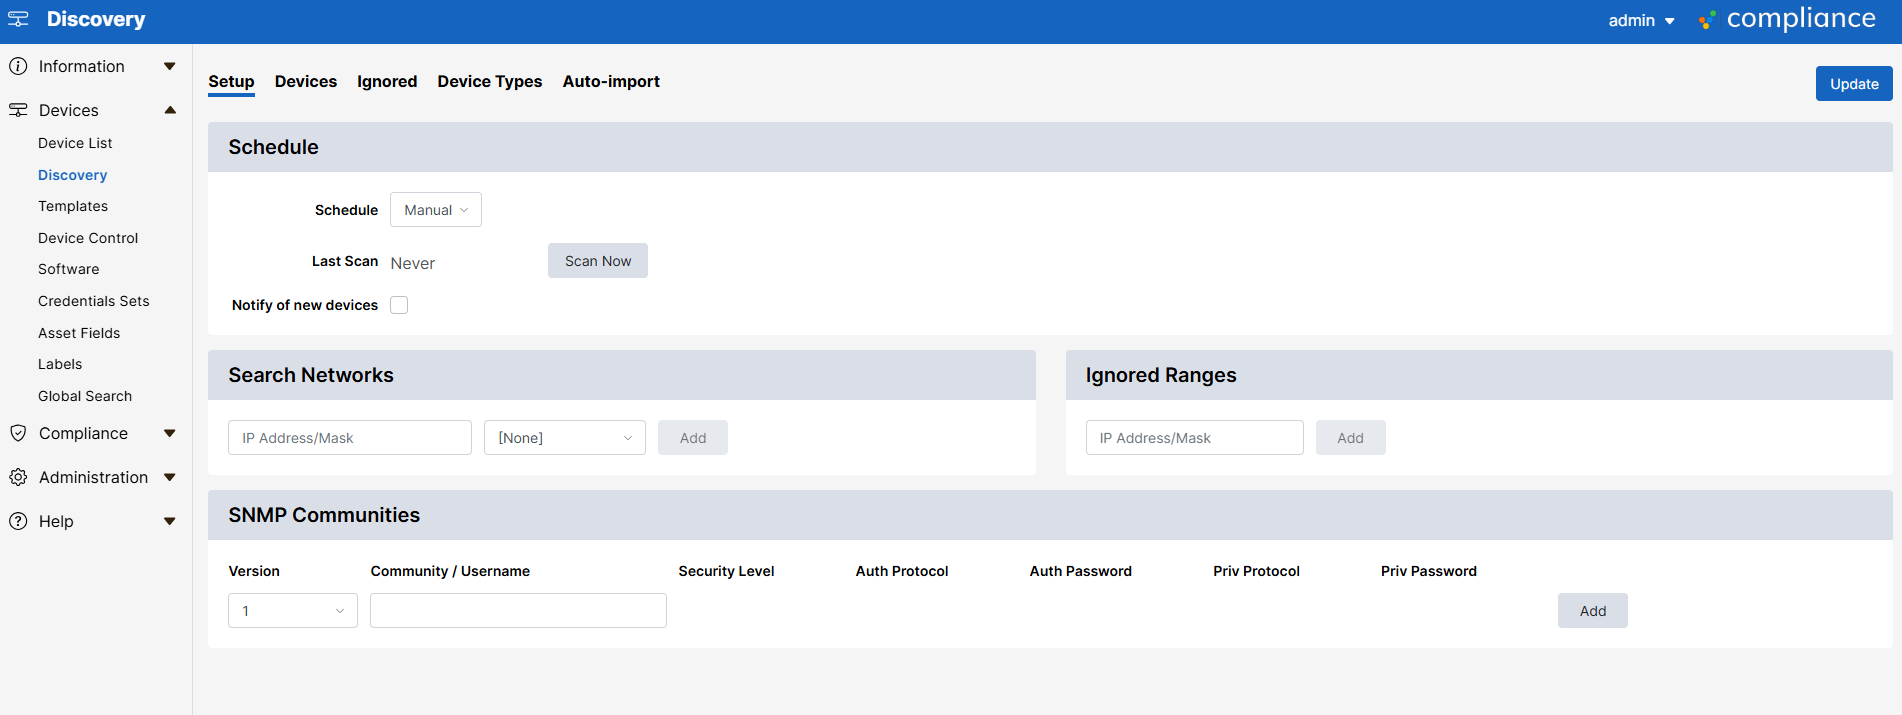The image size is (1902, 715).
Task: Open the Schedule Manual dropdown
Action: point(436,210)
